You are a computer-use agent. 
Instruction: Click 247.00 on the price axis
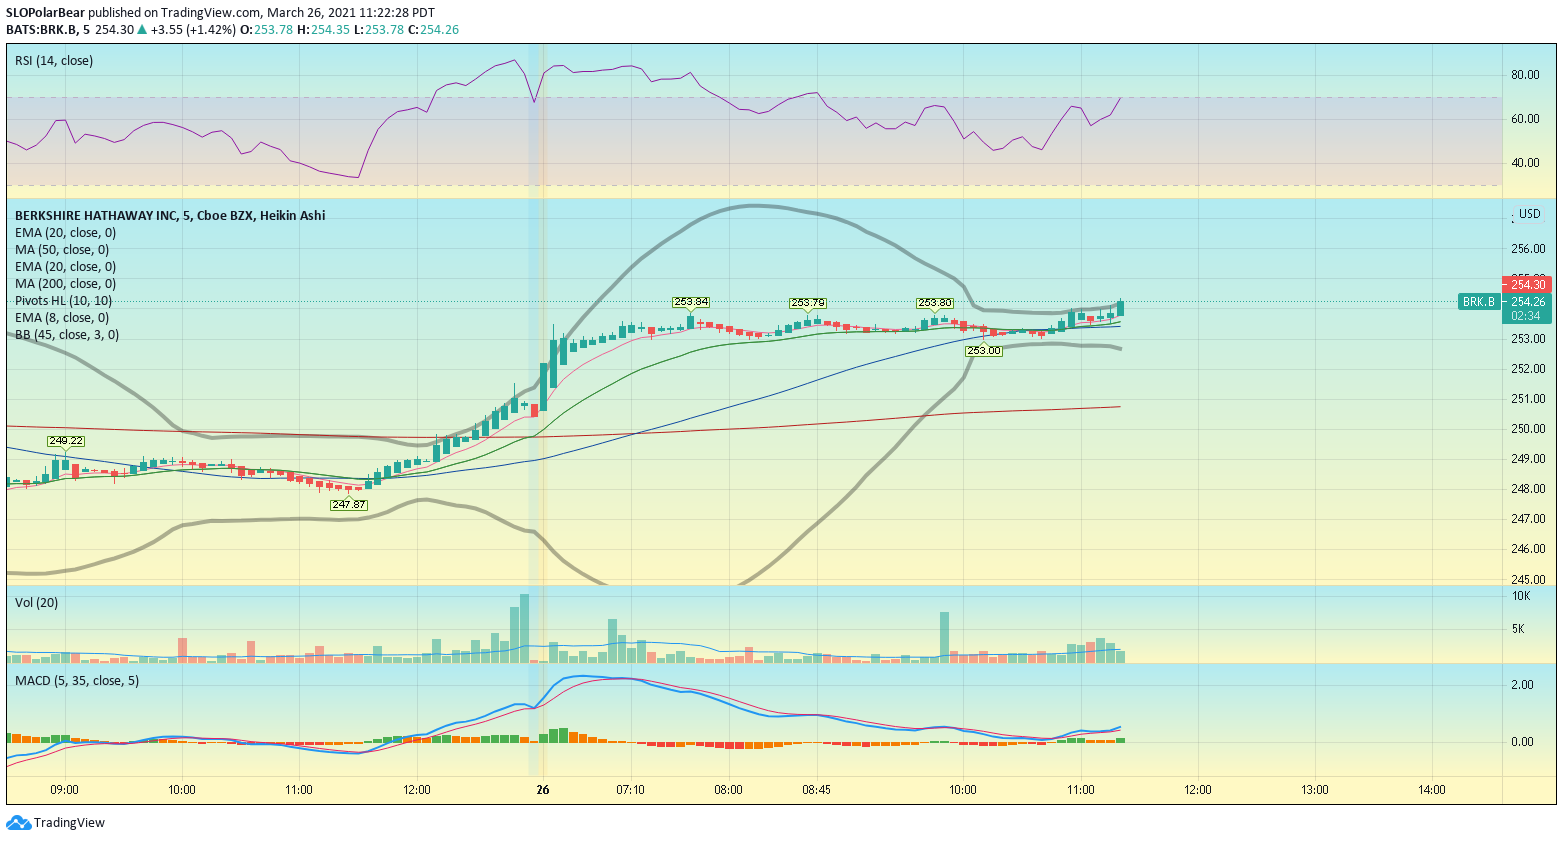click(x=1528, y=519)
